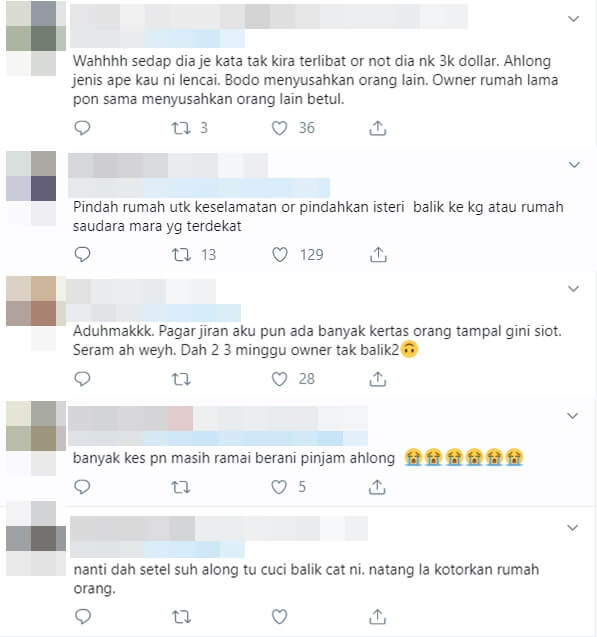
Task: Retweet the 'banyak kes pn masih' tweet
Action: click(x=180, y=487)
